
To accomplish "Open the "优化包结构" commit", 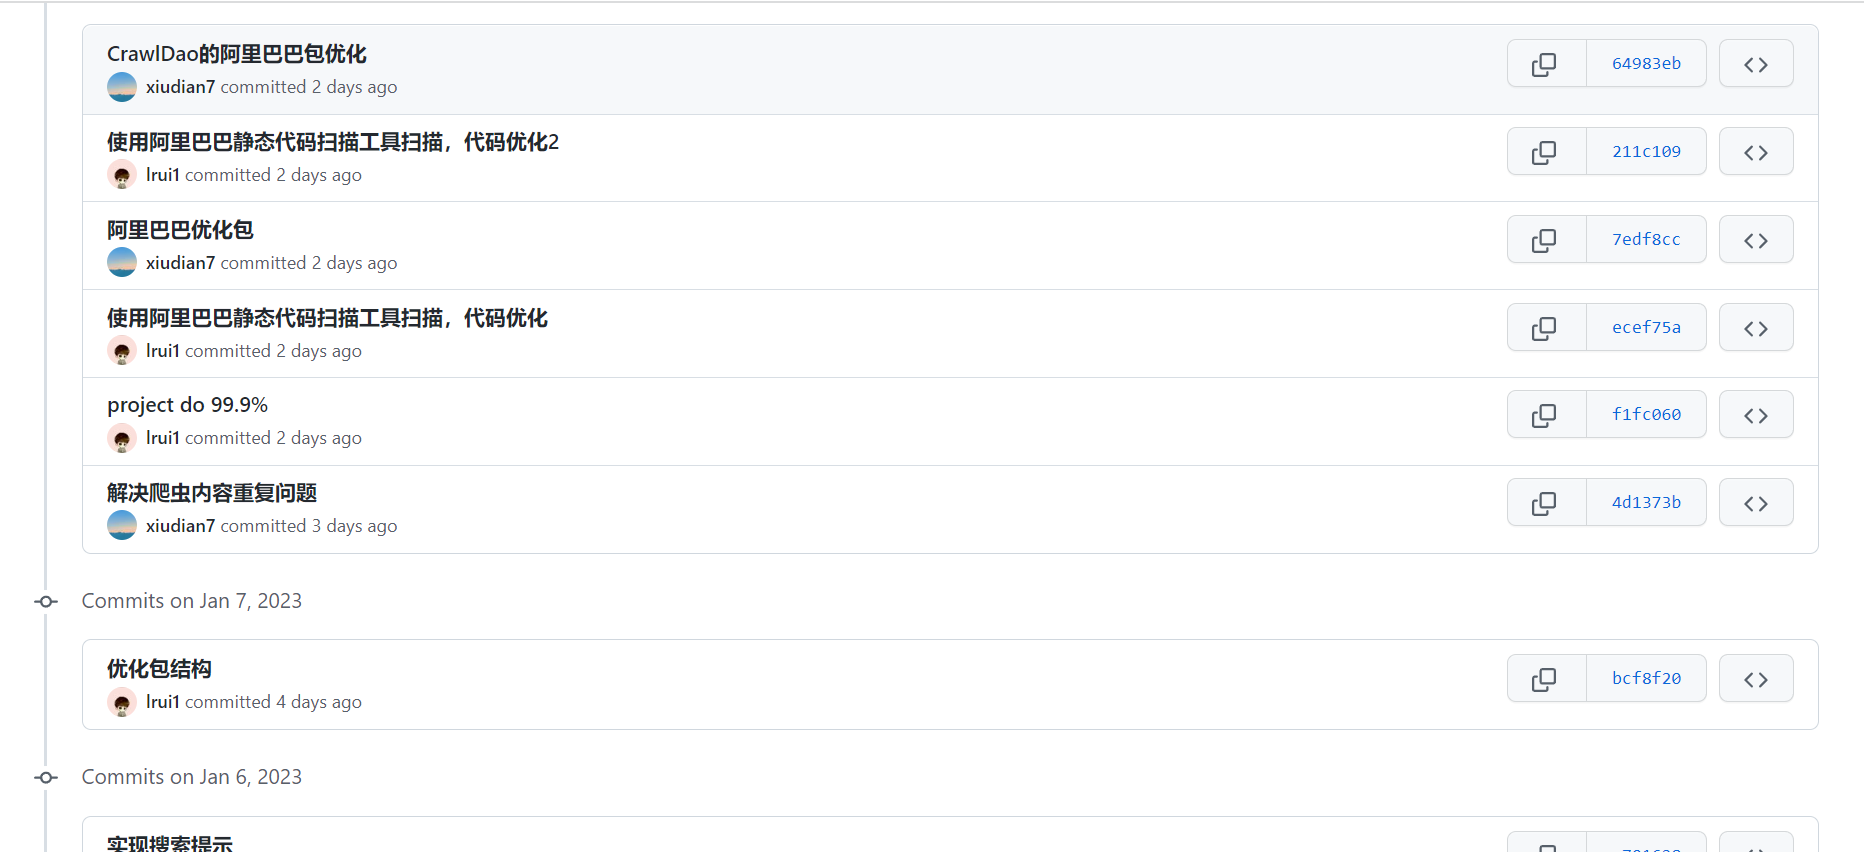I will point(159,669).
